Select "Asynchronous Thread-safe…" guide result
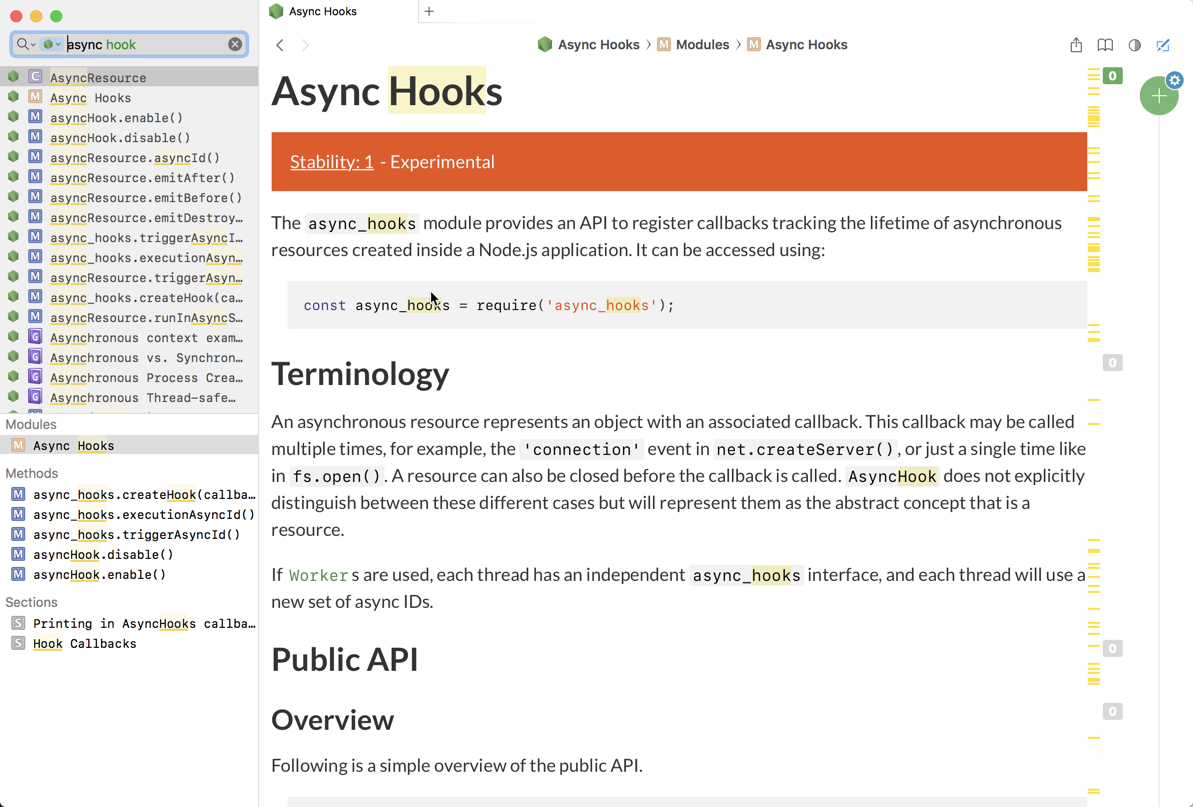This screenshot has width=1193, height=807. 129,397
